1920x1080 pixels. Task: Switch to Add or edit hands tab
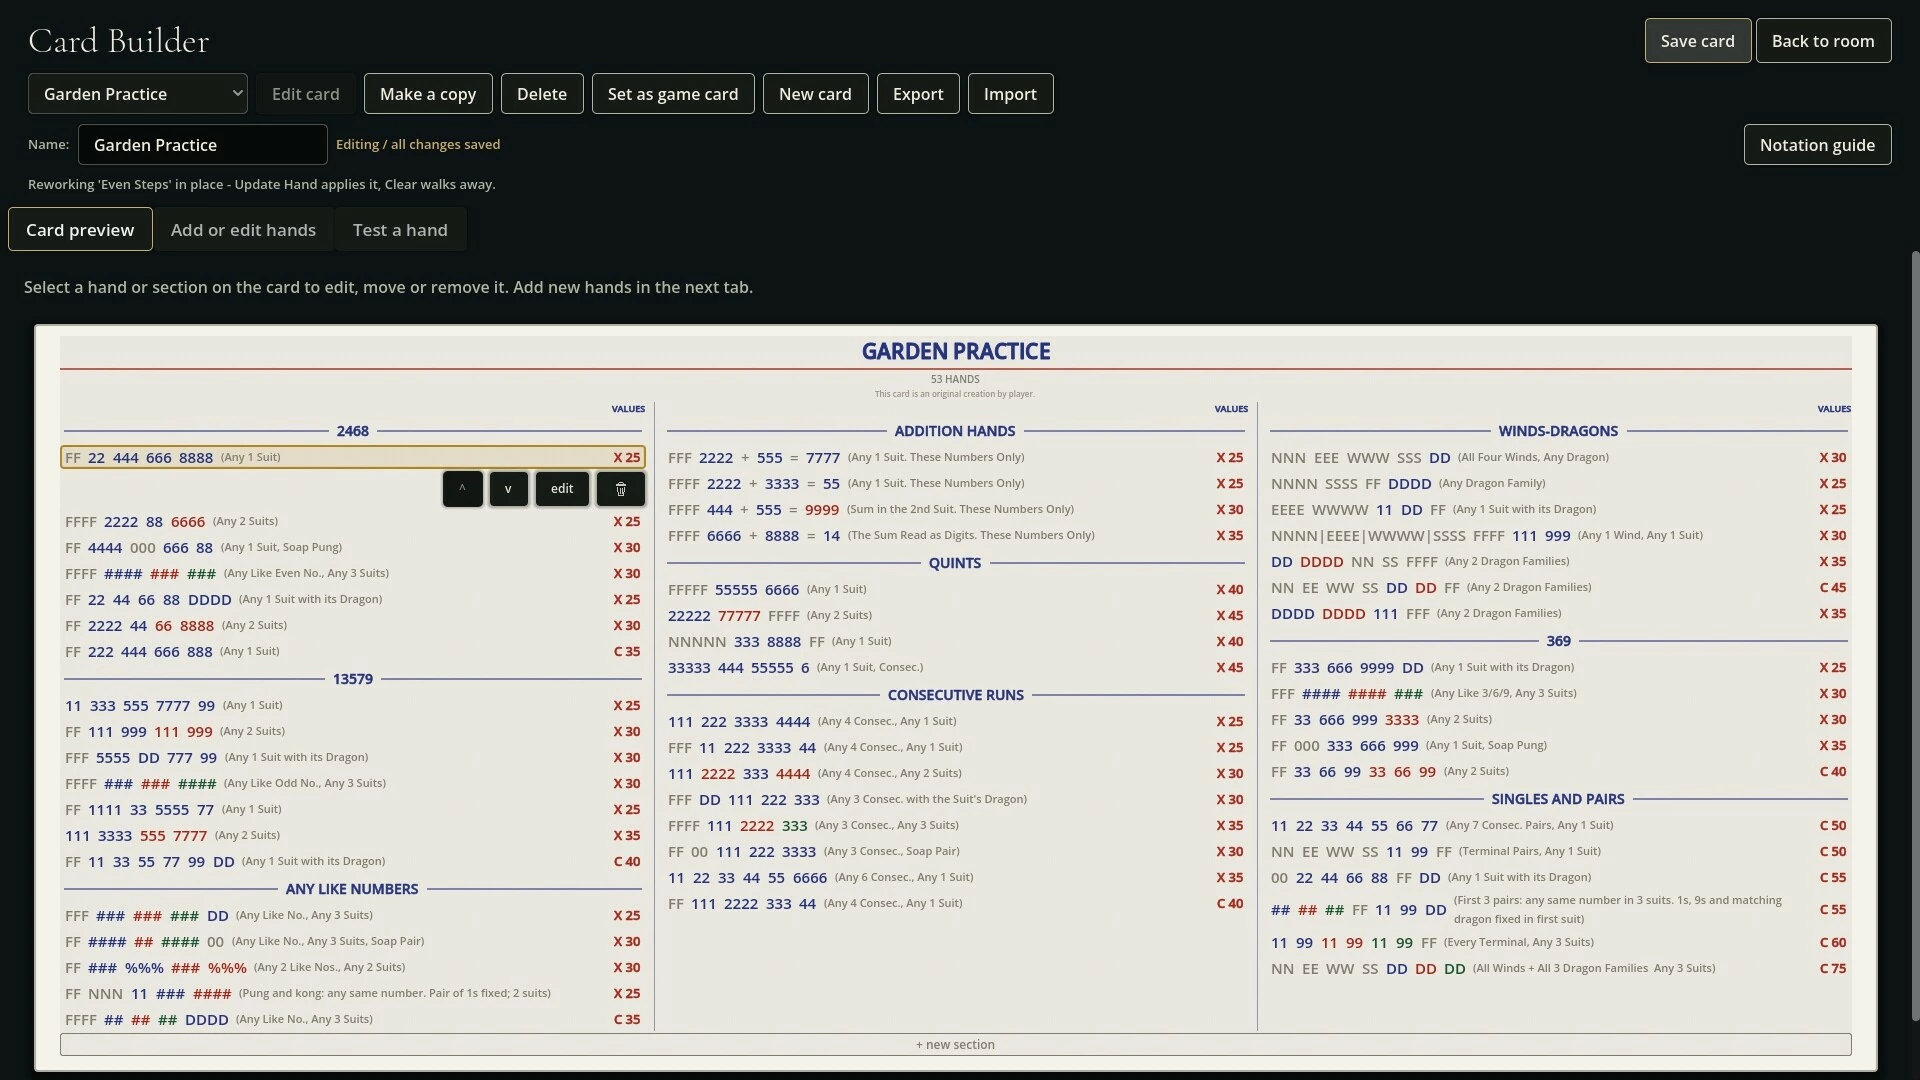(x=243, y=230)
